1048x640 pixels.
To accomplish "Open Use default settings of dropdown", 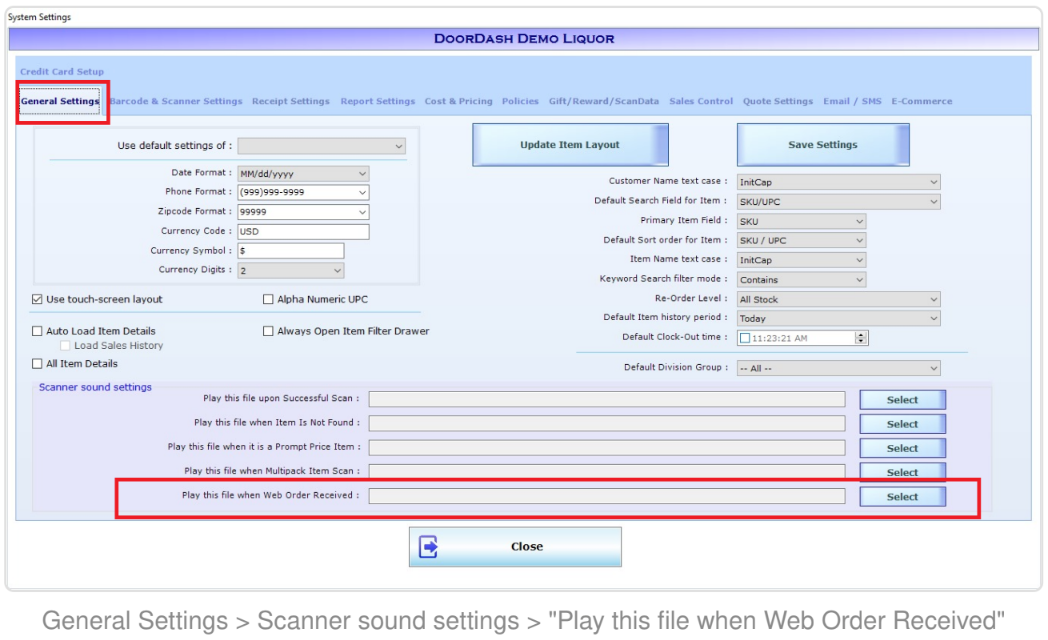I will (321, 146).
